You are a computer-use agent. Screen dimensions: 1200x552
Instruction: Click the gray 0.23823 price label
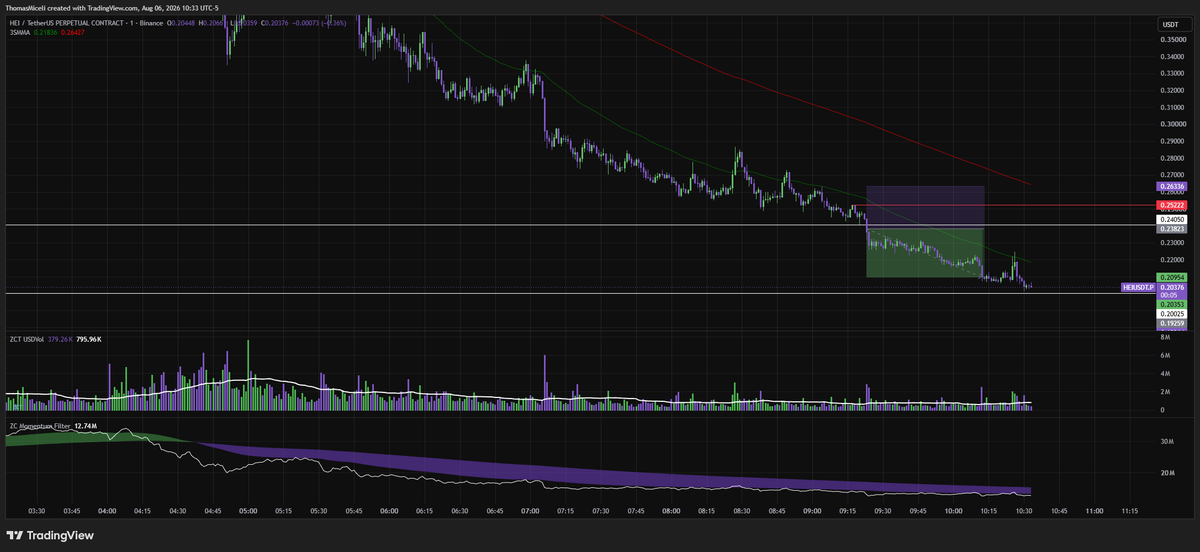[1171, 229]
